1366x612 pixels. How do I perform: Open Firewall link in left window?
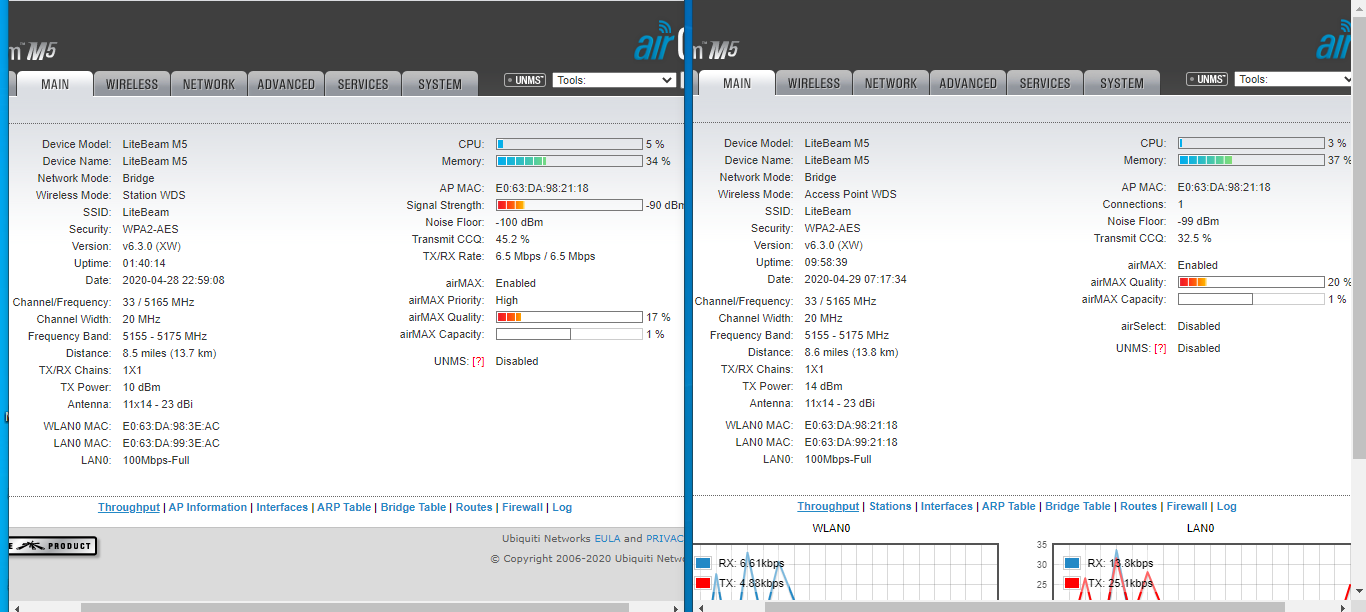tap(522, 507)
